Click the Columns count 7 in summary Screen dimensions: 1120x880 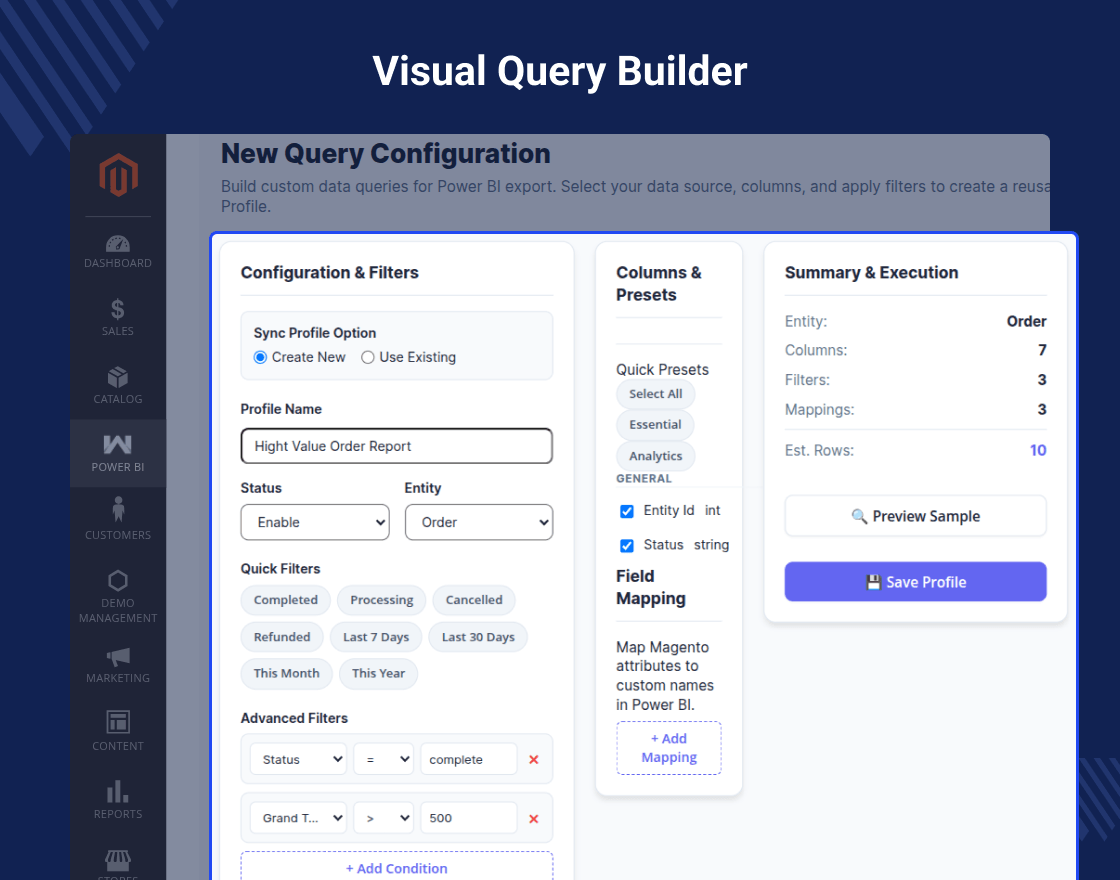[x=1042, y=350]
